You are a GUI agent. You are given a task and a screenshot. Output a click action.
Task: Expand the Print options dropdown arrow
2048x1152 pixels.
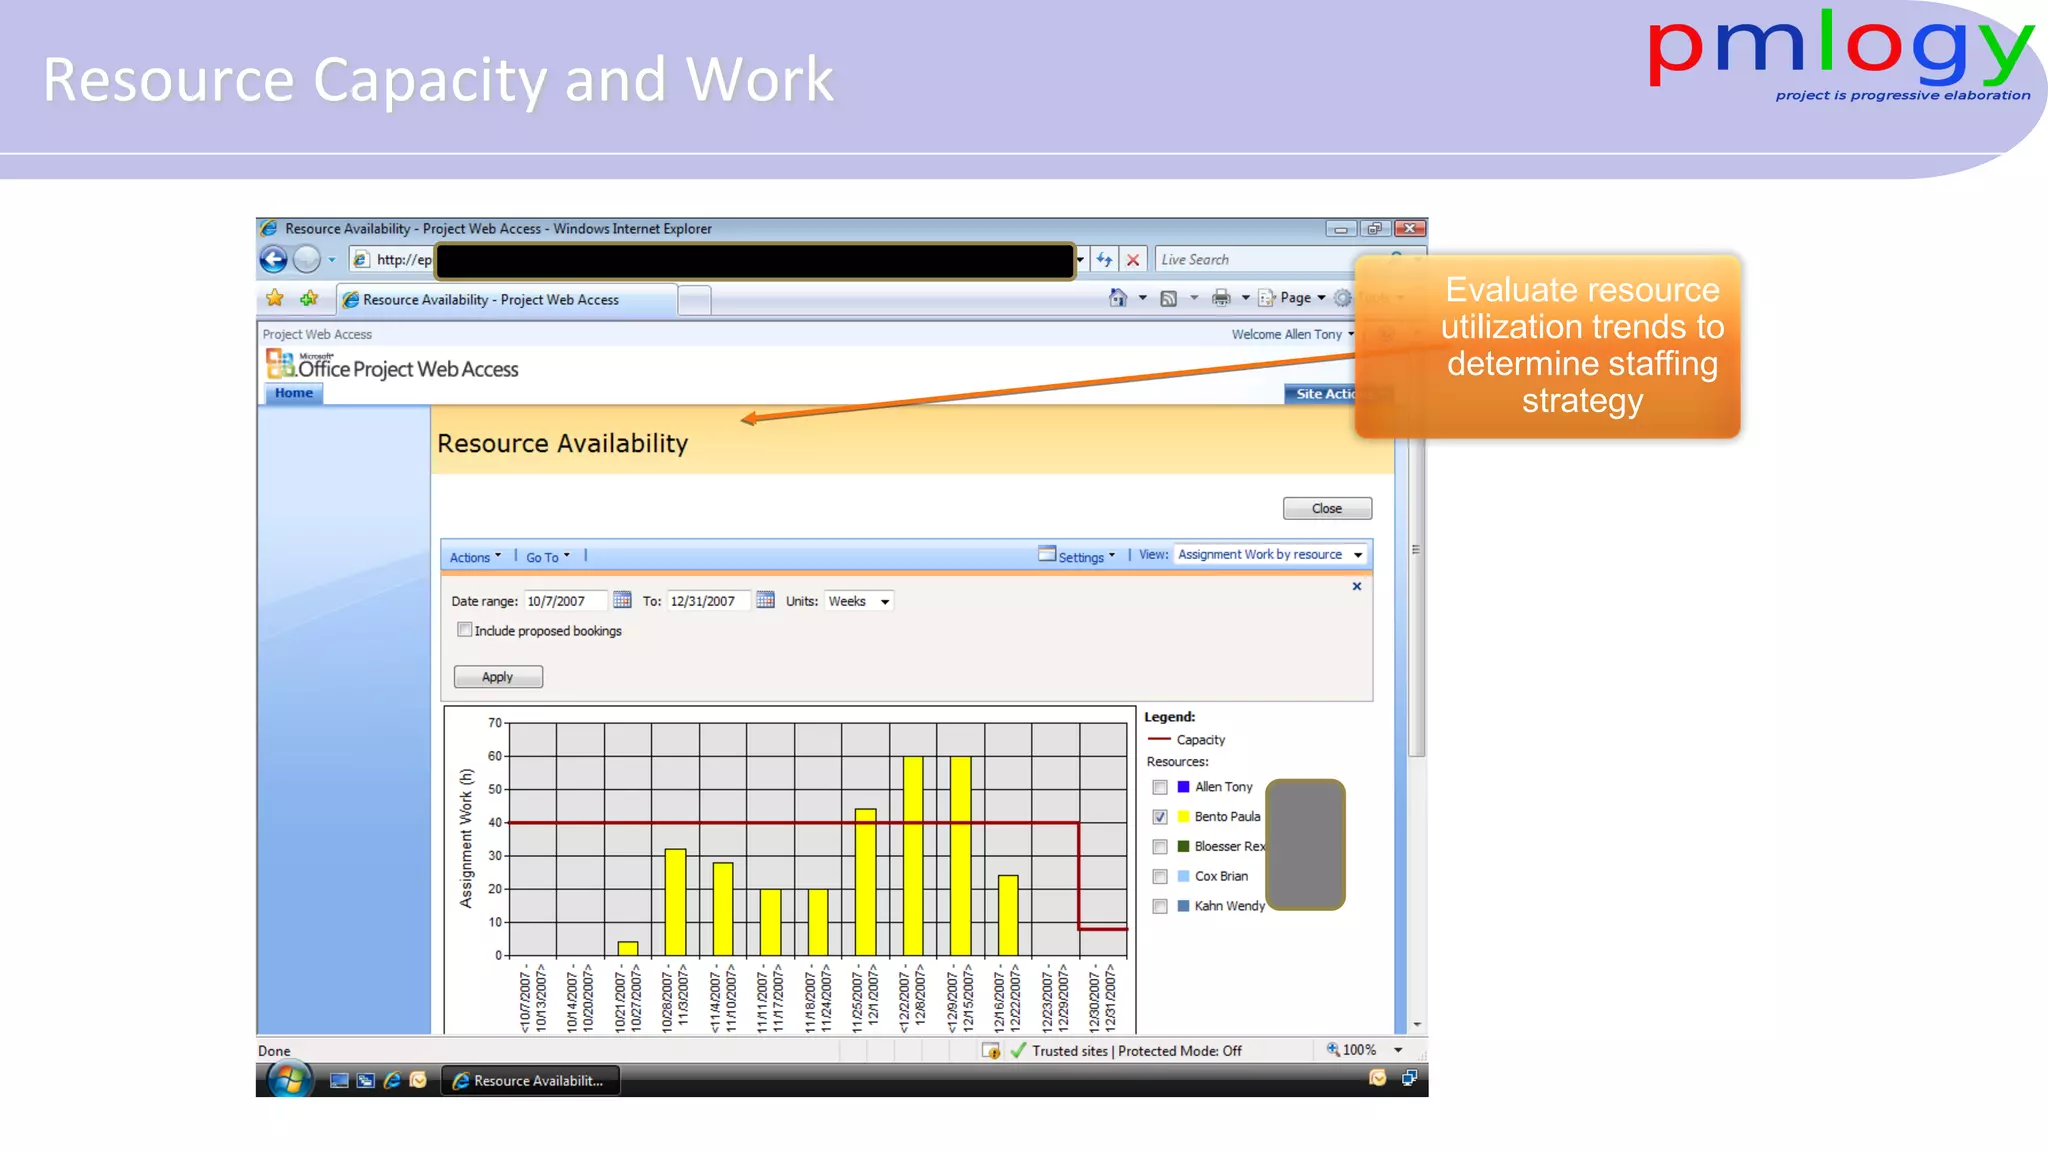1245,298
